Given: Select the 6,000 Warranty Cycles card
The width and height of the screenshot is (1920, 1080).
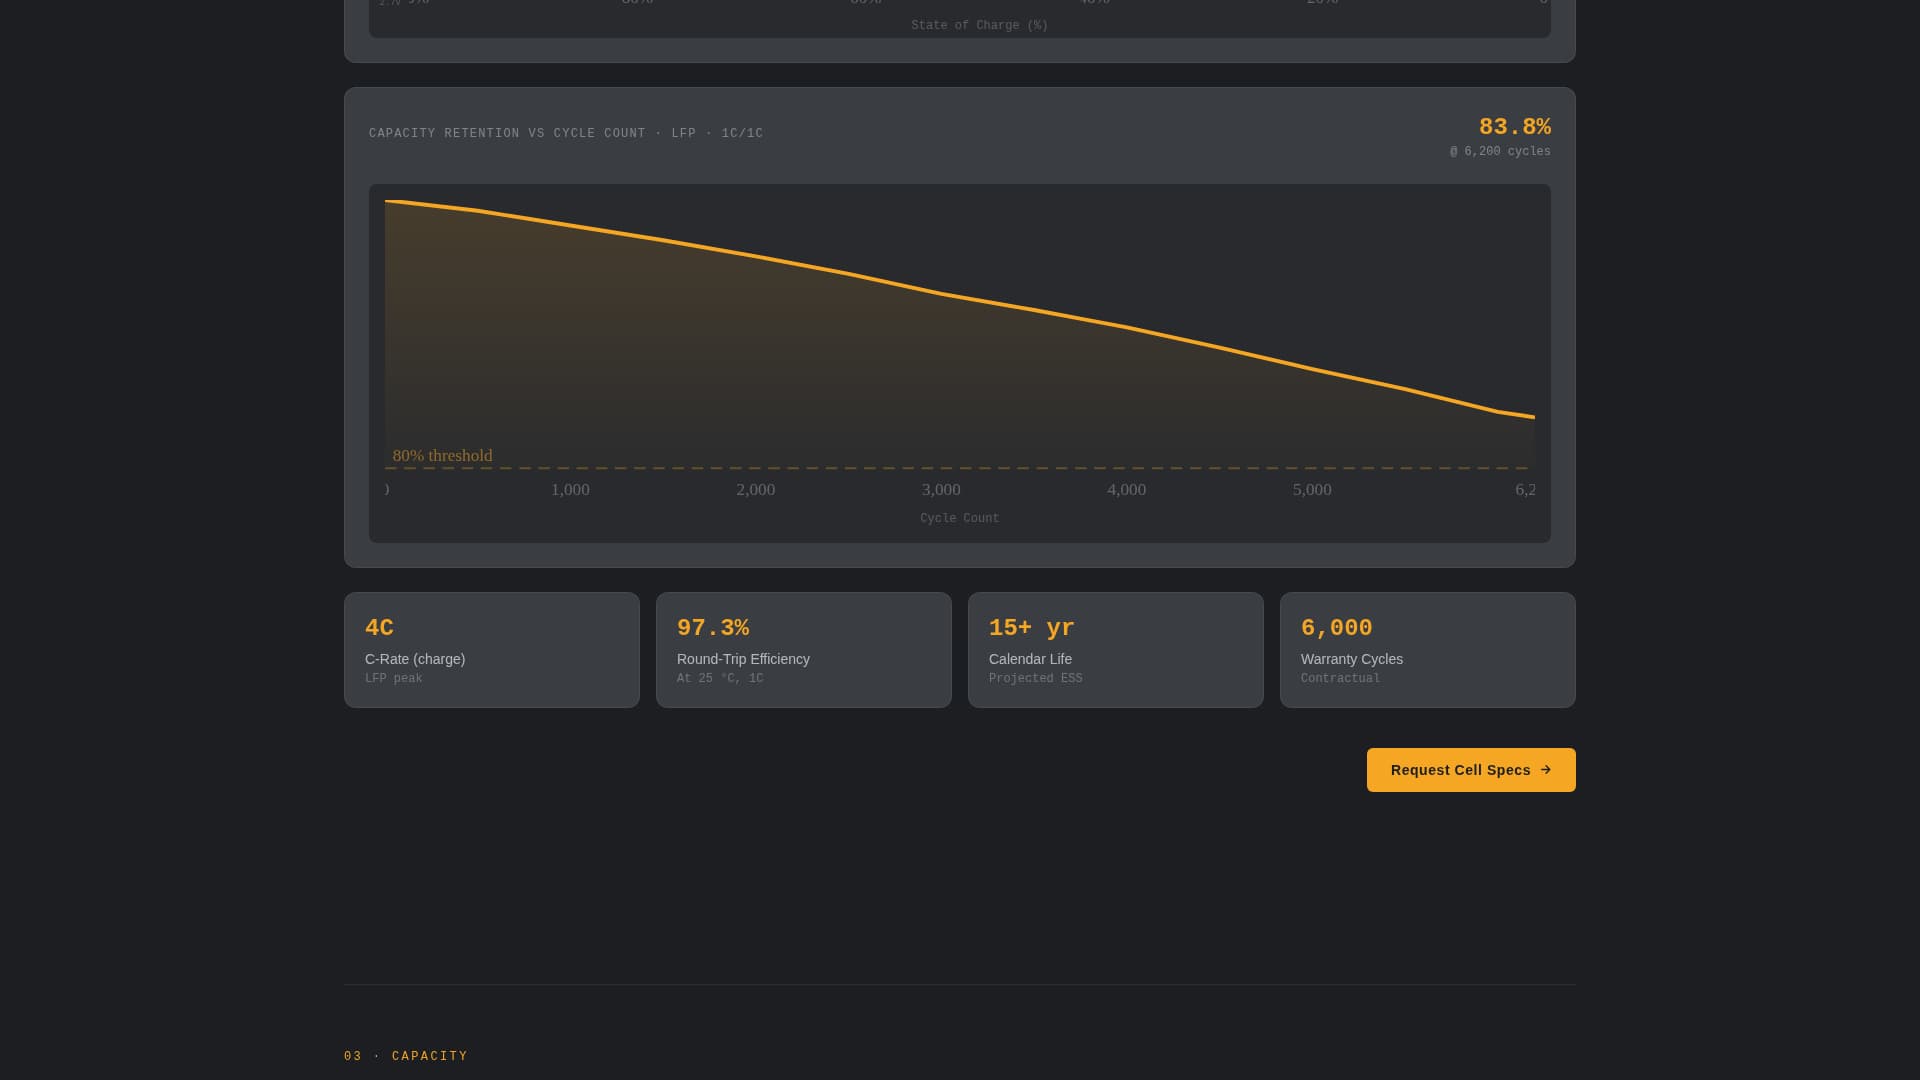Looking at the screenshot, I should (x=1427, y=650).
